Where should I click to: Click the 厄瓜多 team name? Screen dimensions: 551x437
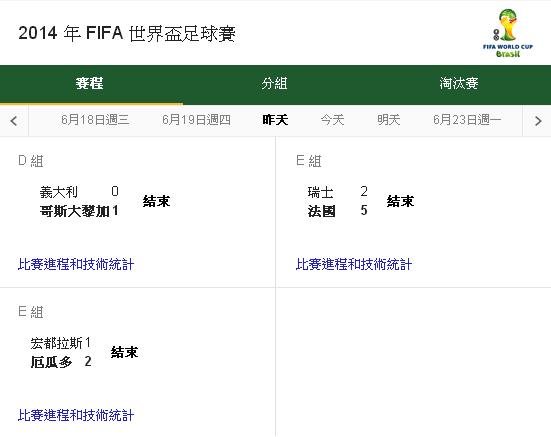51,362
